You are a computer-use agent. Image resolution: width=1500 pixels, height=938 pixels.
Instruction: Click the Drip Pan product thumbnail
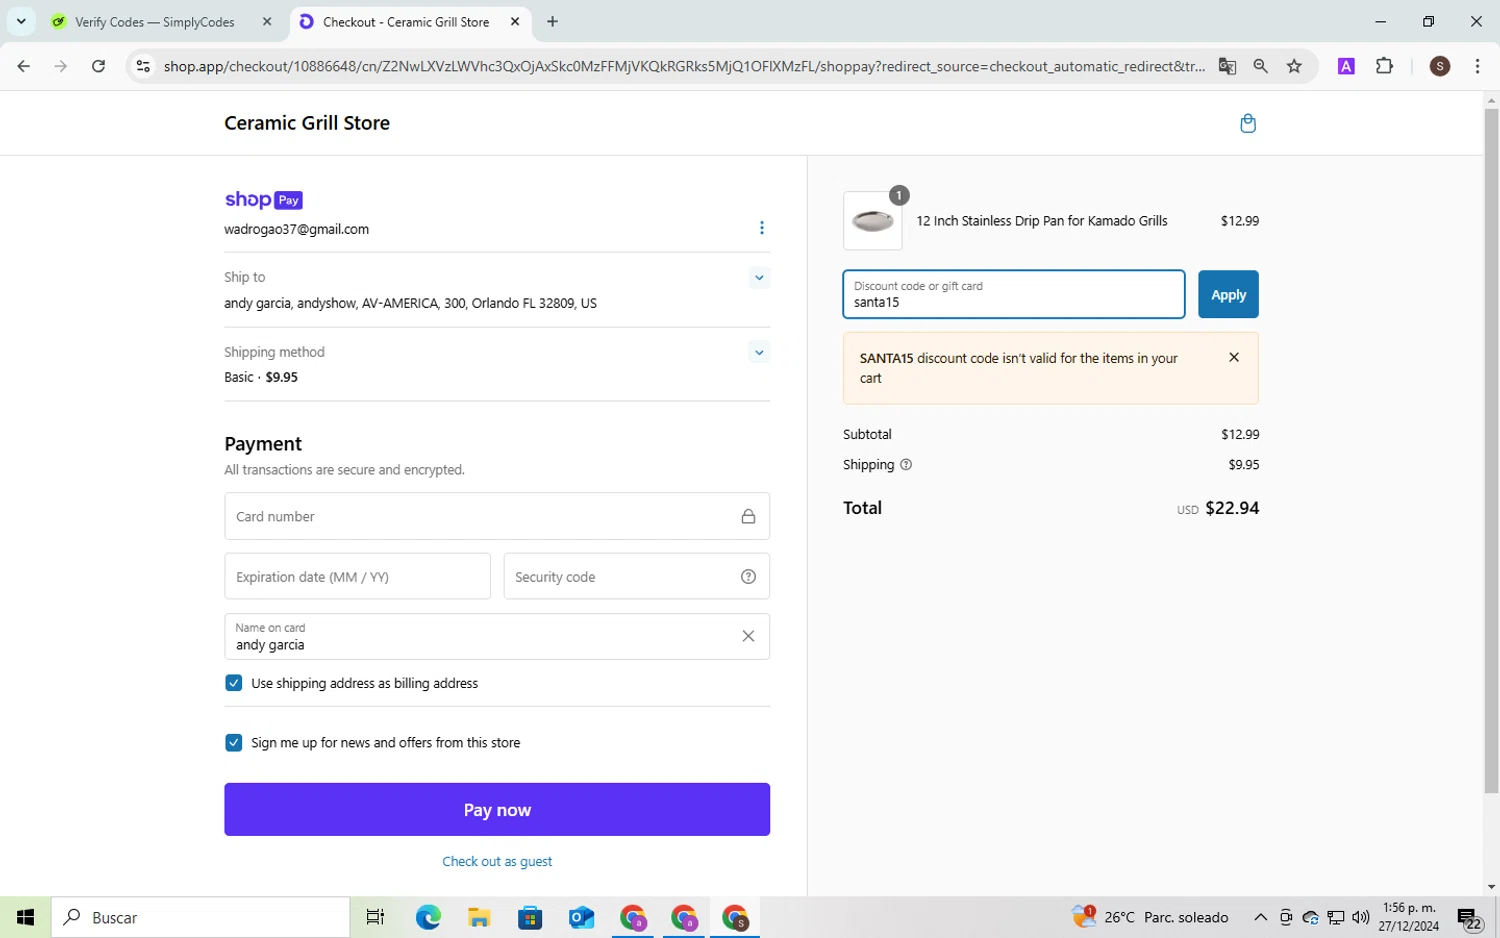coord(872,221)
